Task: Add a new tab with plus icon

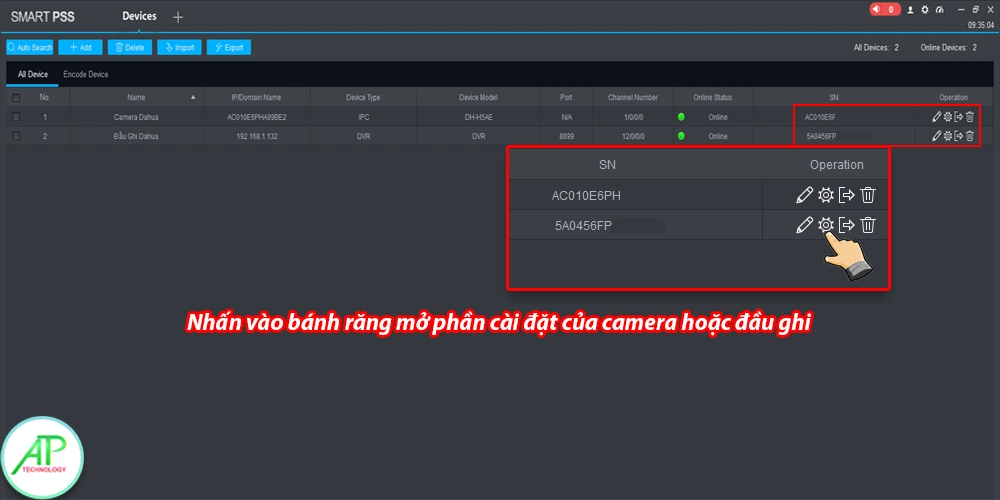Action: click(178, 17)
